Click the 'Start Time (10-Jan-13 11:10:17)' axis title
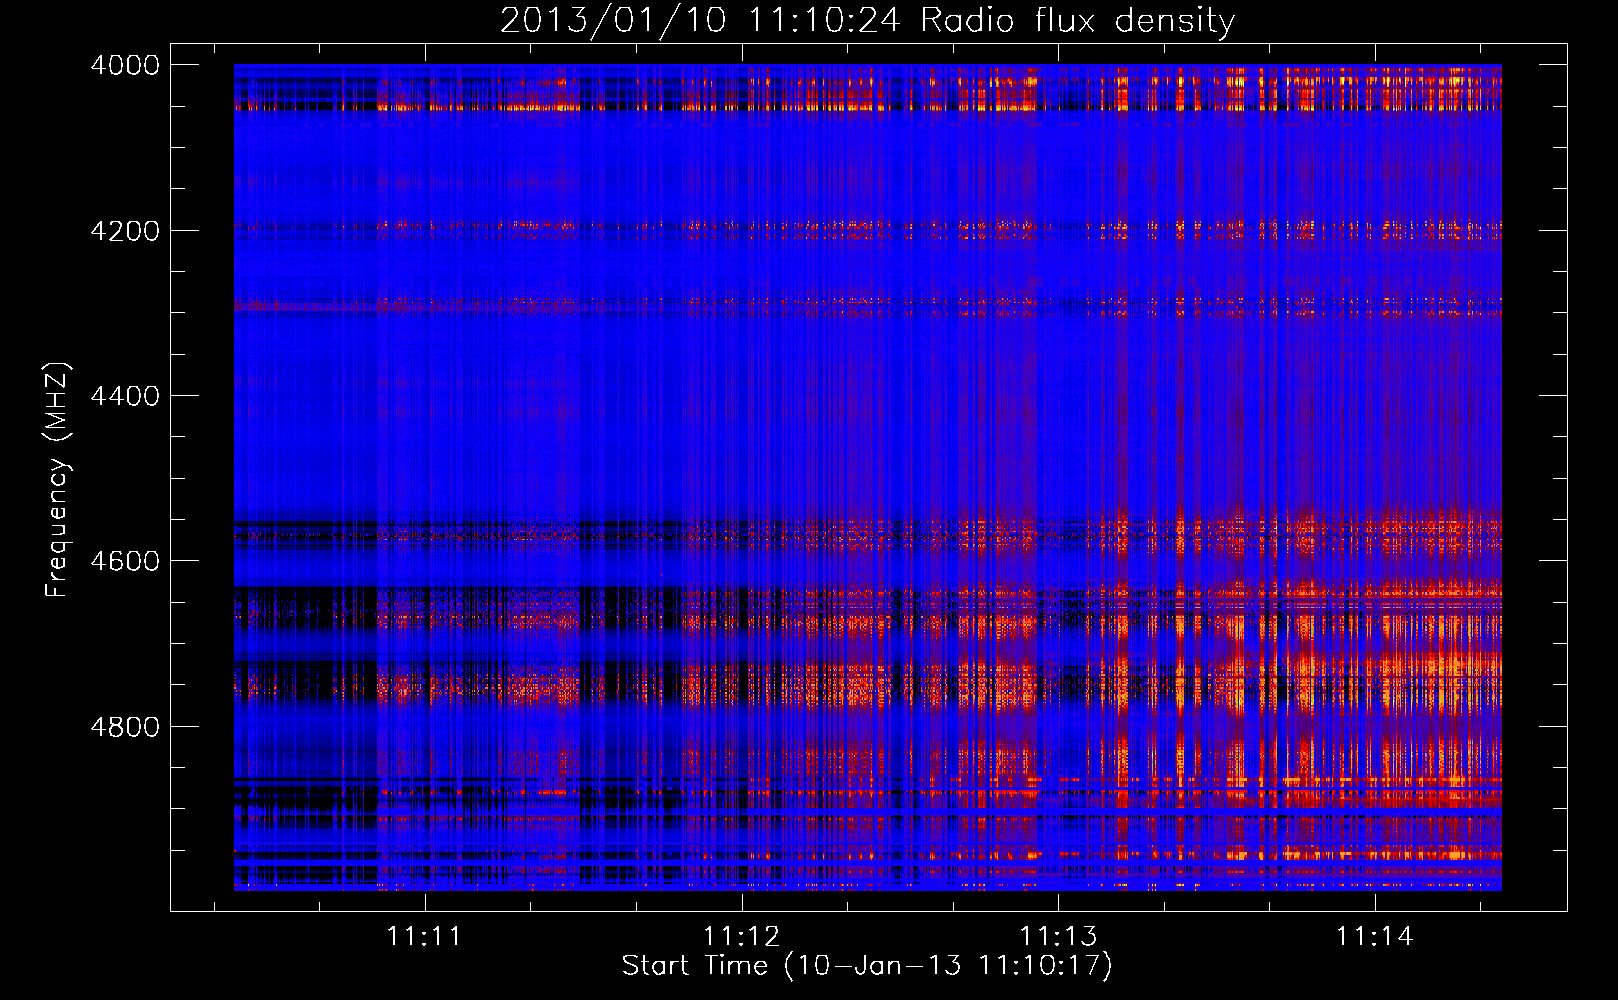This screenshot has height=1000, width=1618. point(867,966)
